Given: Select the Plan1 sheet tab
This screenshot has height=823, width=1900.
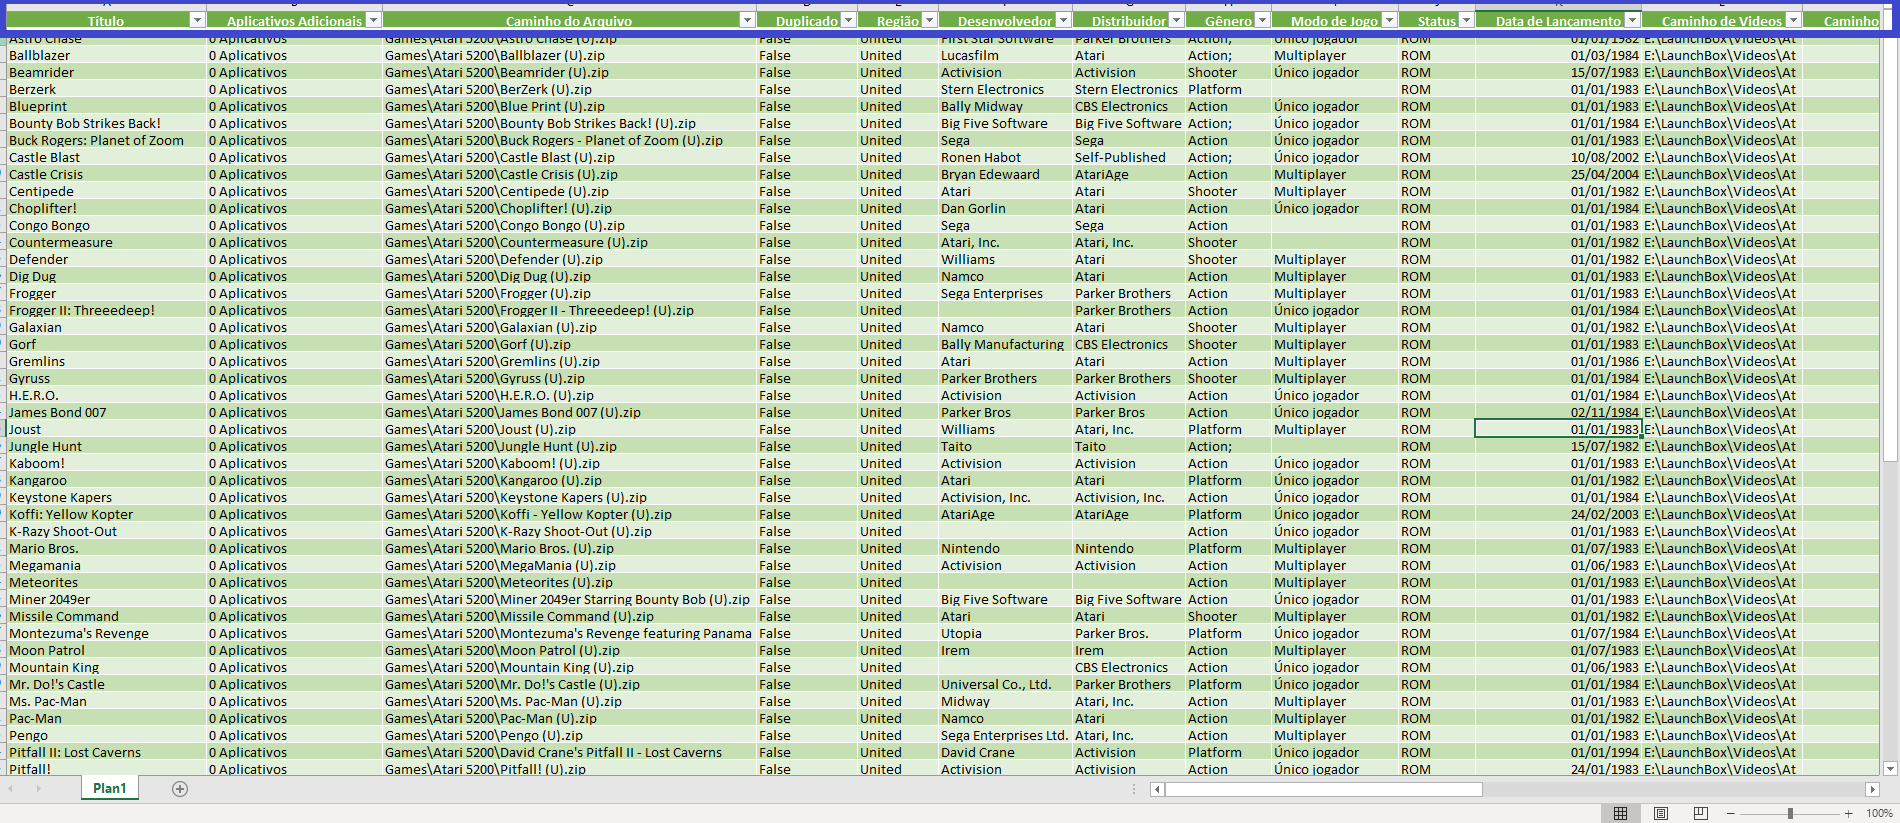Looking at the screenshot, I should (x=110, y=788).
